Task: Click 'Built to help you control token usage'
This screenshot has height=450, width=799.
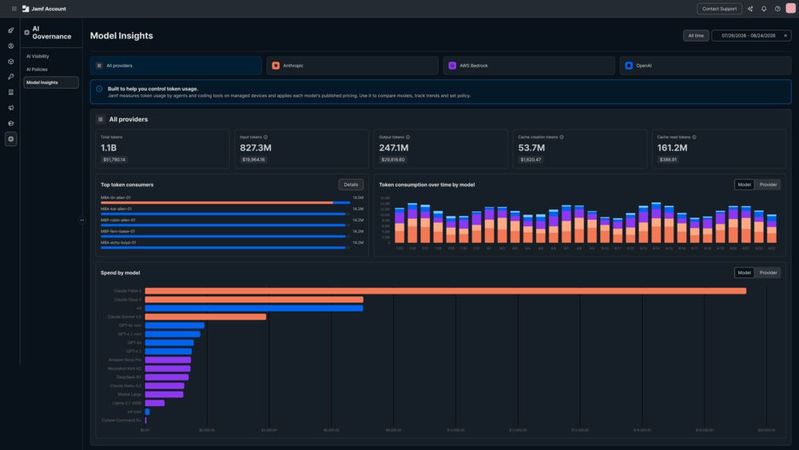Action: (x=153, y=89)
